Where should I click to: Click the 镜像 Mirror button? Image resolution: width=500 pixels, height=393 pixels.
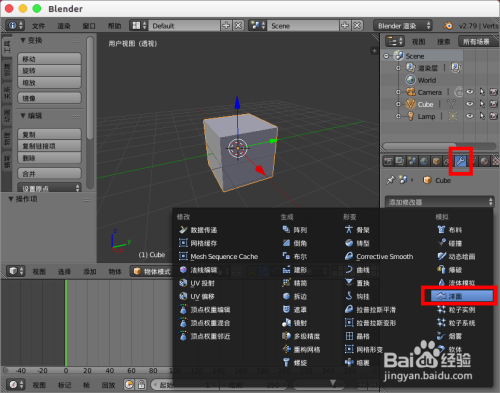(49, 98)
